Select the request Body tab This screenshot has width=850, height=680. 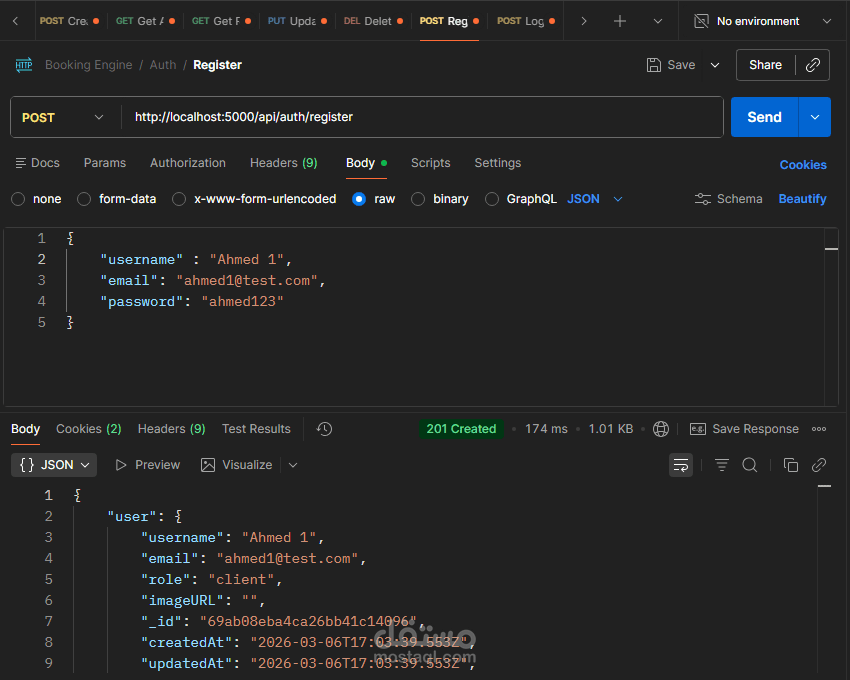(x=366, y=163)
